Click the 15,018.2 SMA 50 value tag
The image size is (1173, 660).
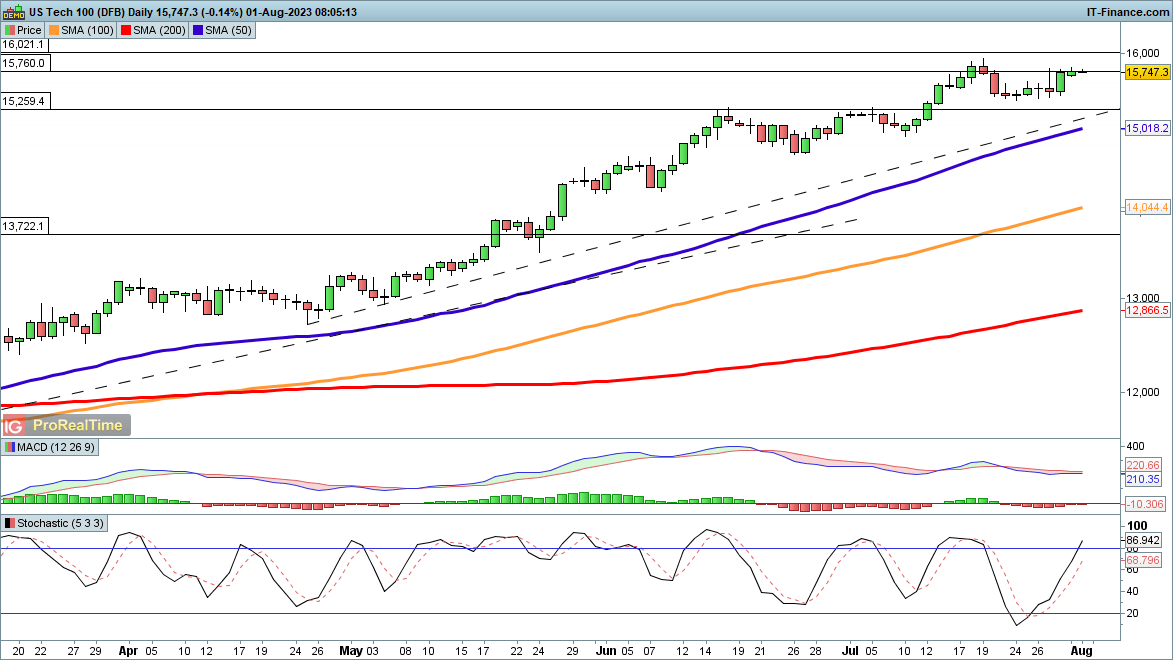click(x=1147, y=129)
